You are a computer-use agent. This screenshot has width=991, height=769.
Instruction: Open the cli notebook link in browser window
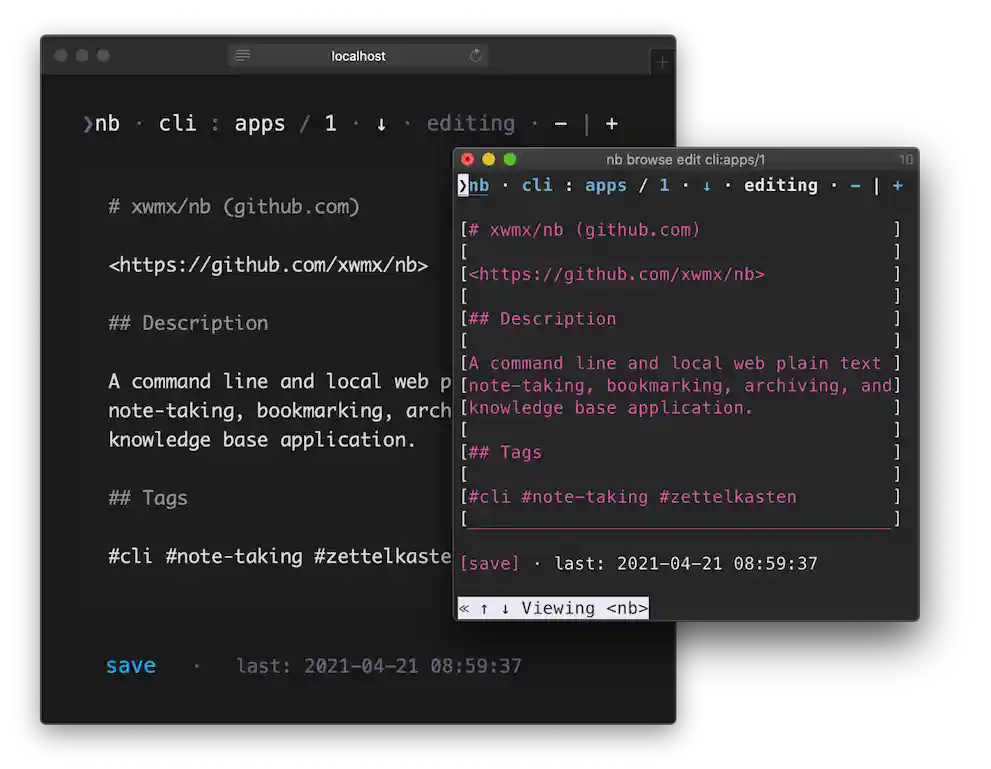[x=178, y=123]
